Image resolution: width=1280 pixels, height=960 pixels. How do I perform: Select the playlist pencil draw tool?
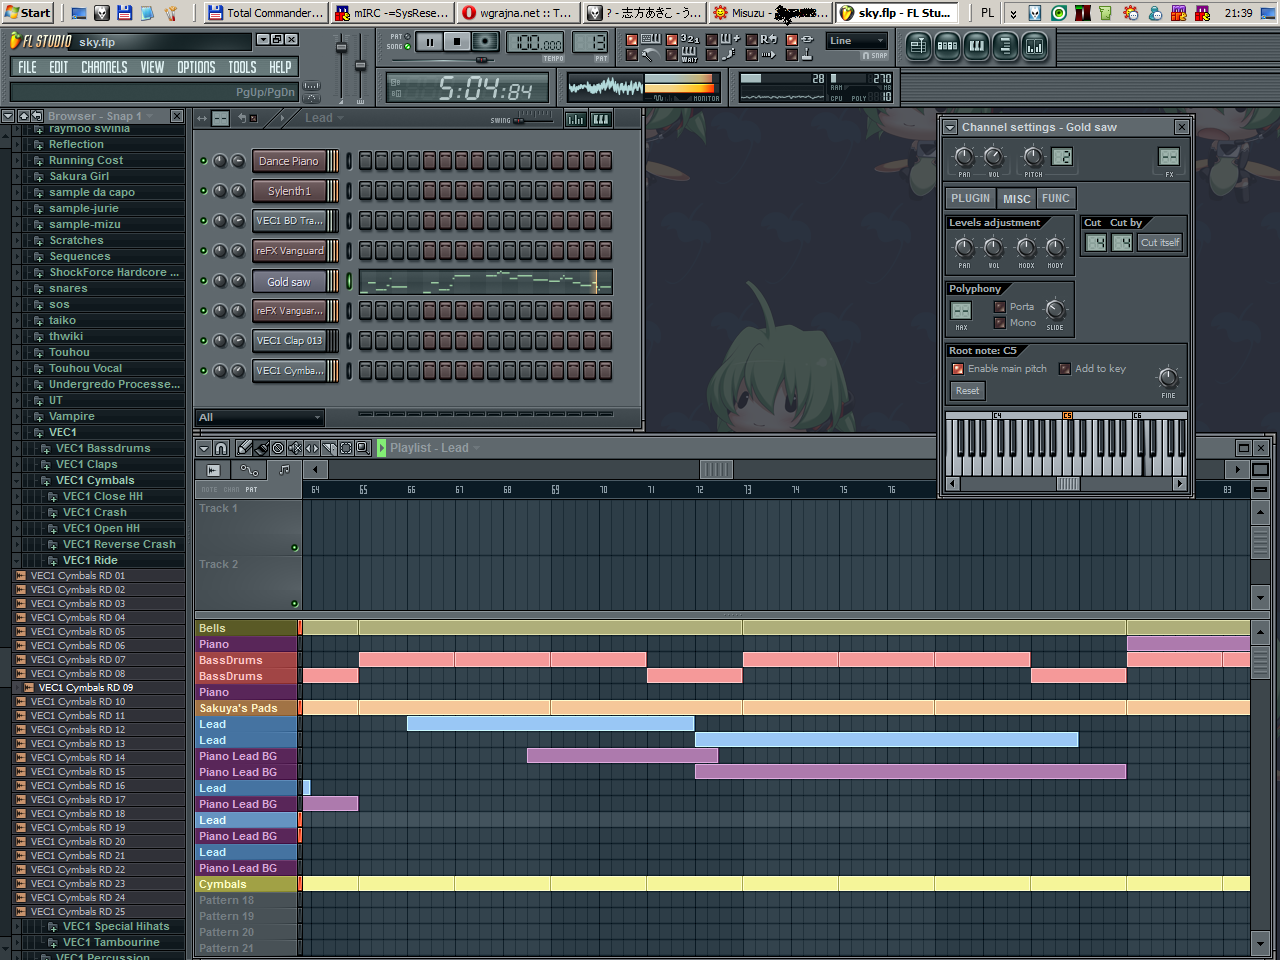click(244, 448)
